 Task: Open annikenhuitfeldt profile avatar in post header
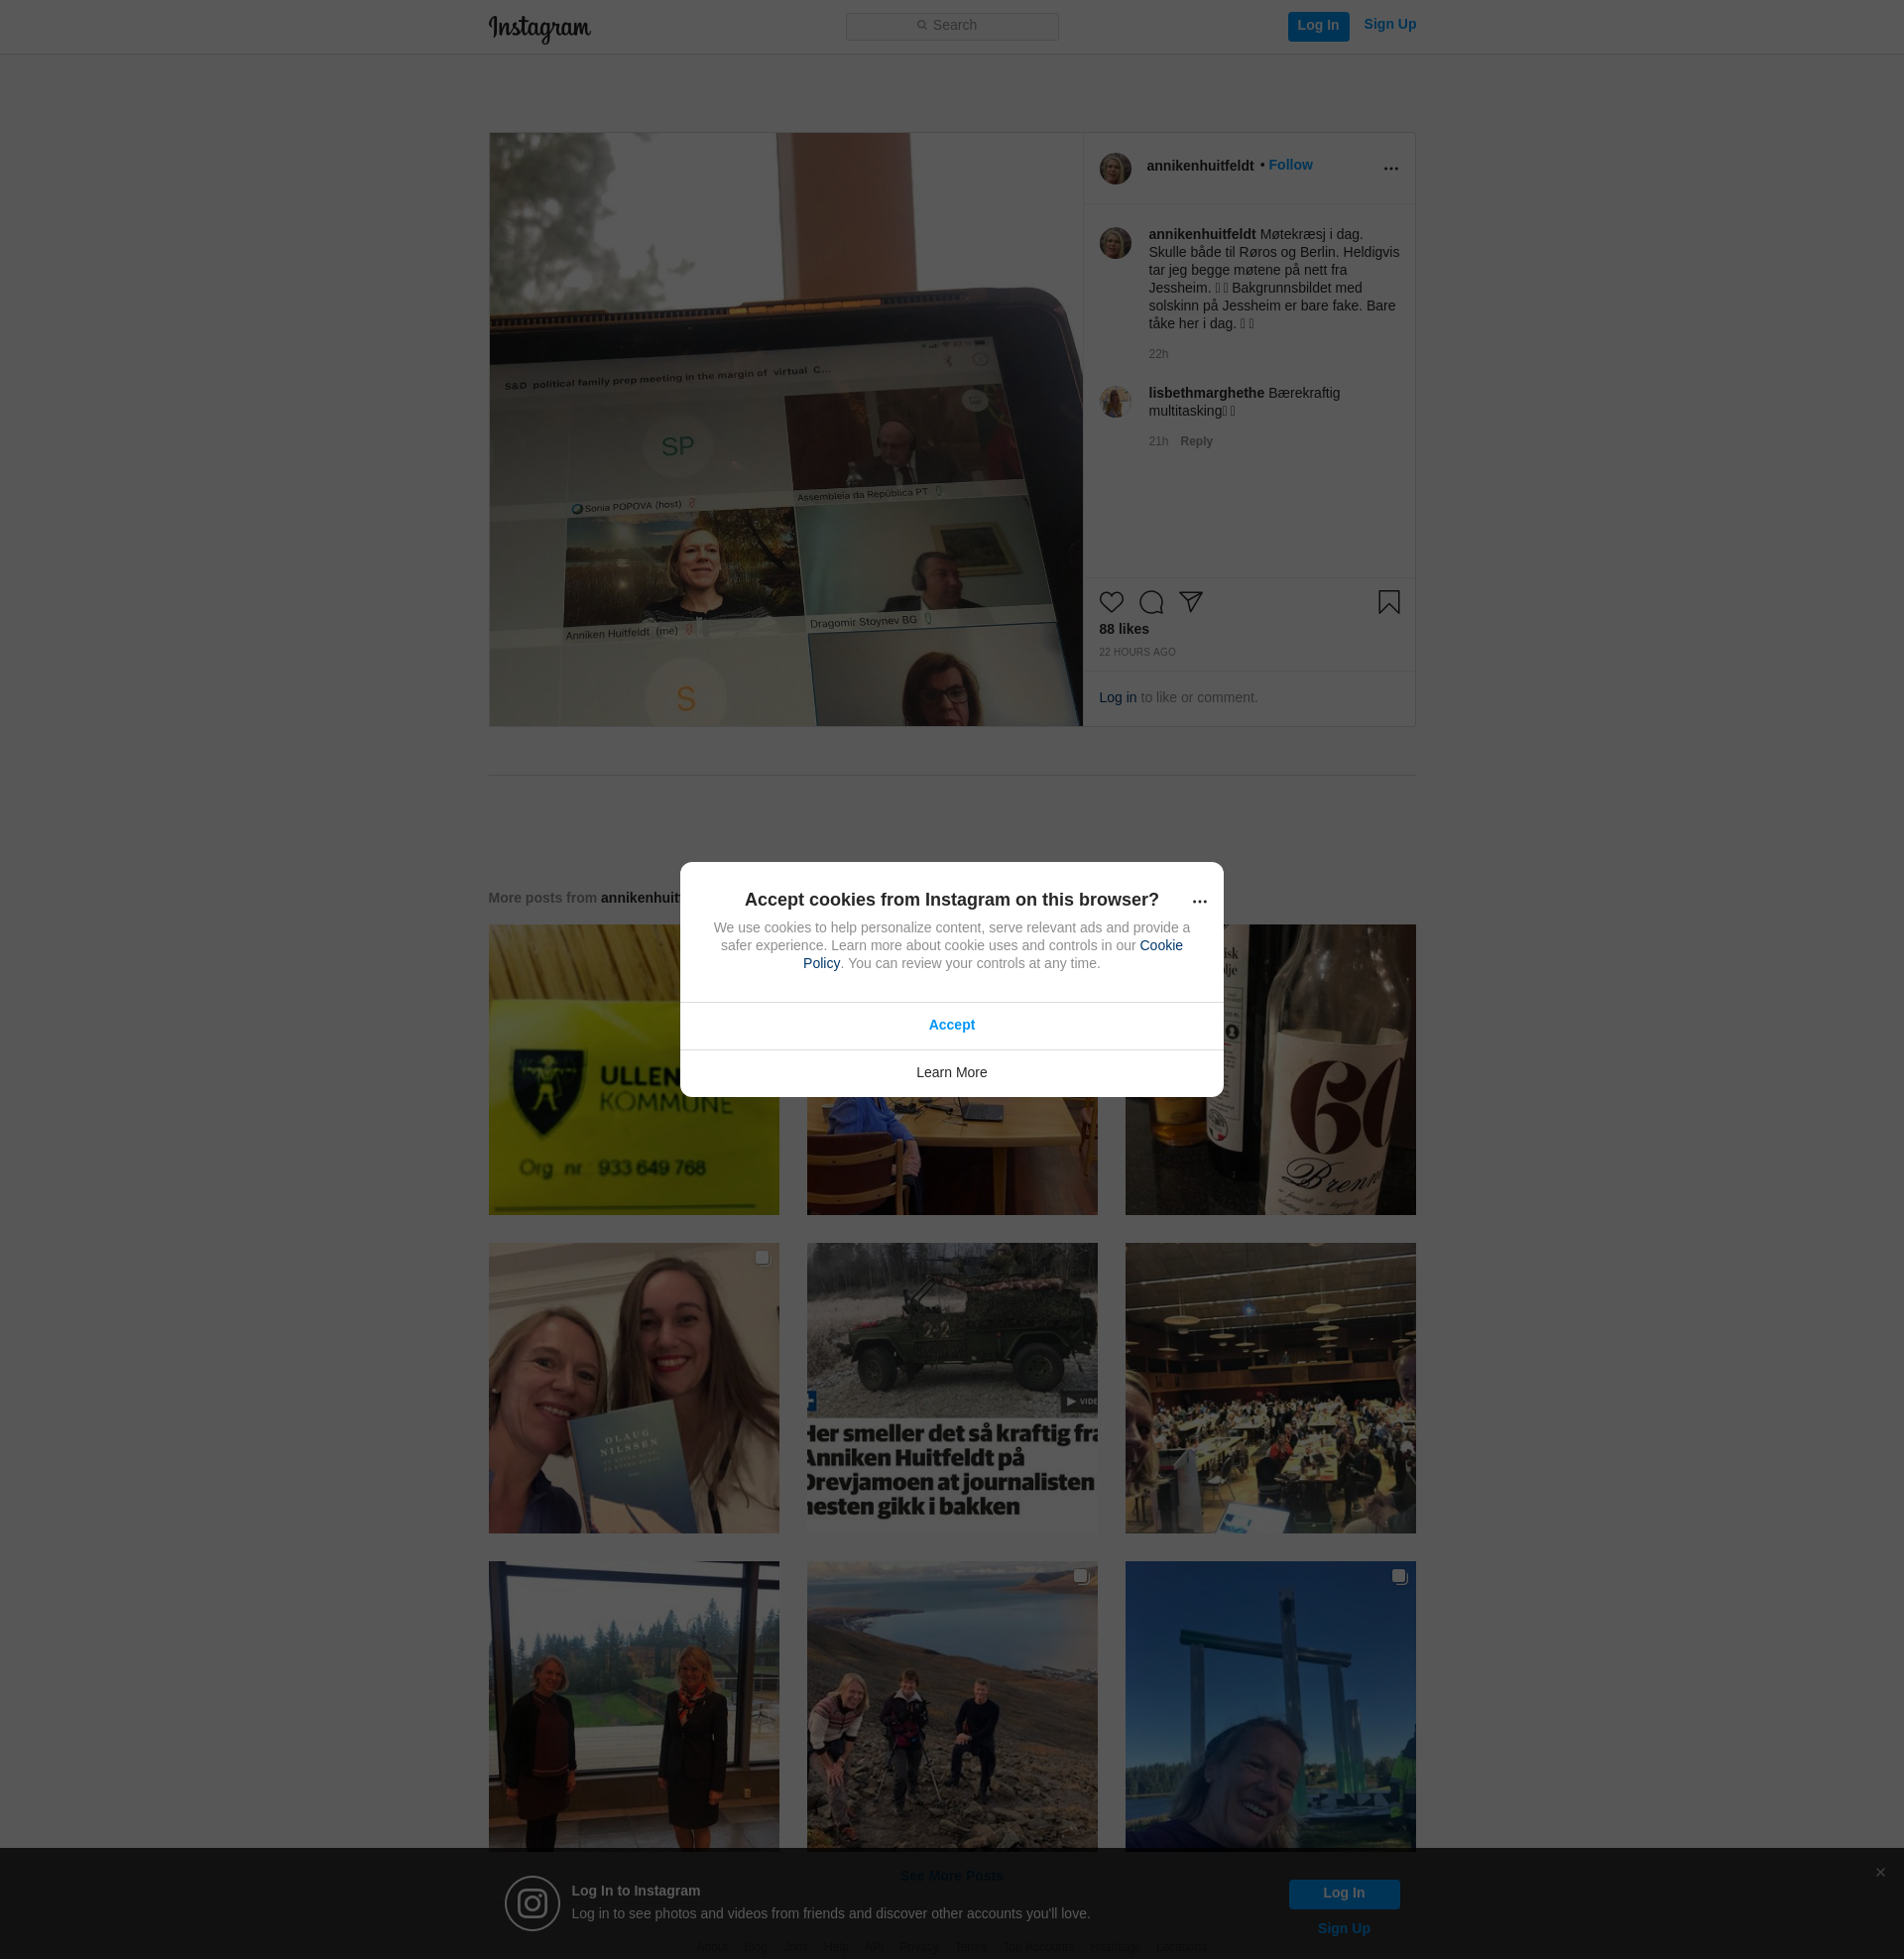[x=1115, y=168]
